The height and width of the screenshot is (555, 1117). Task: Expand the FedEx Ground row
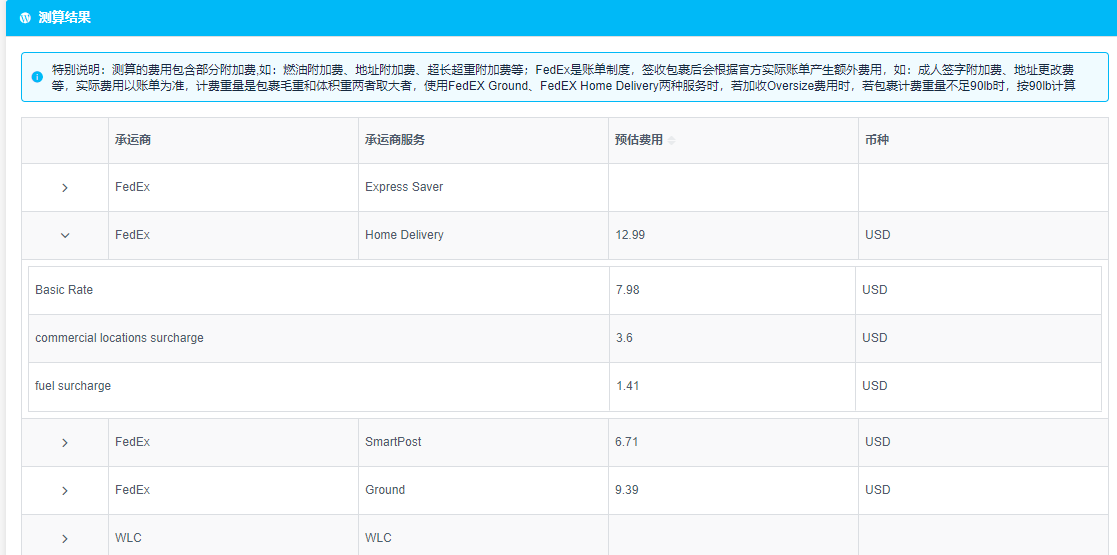tap(65, 490)
